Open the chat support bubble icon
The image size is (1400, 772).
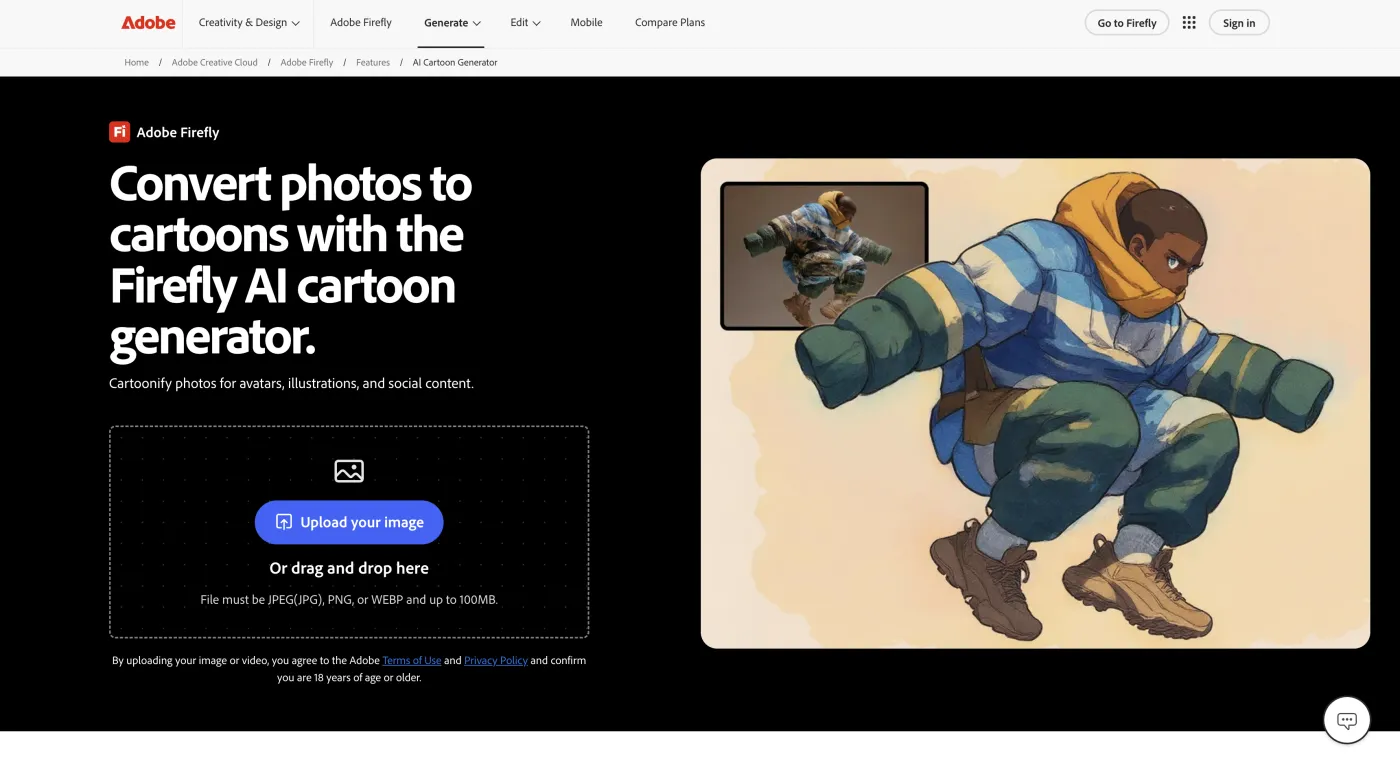coord(1346,720)
